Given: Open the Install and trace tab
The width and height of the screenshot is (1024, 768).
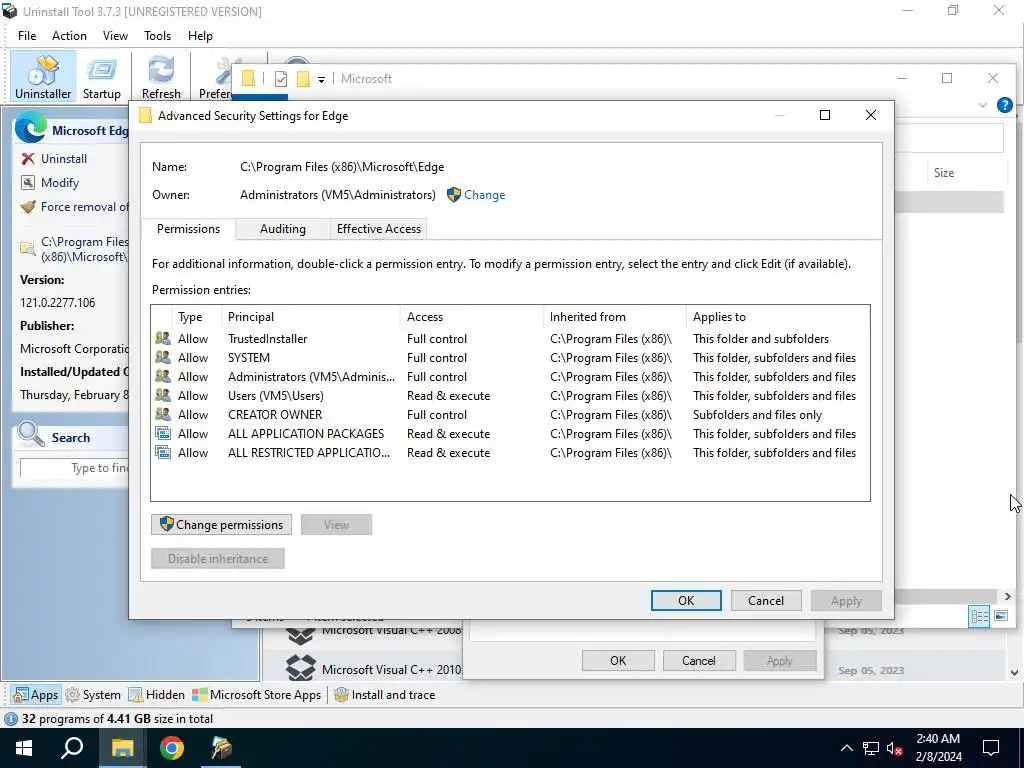Looking at the screenshot, I should point(385,695).
